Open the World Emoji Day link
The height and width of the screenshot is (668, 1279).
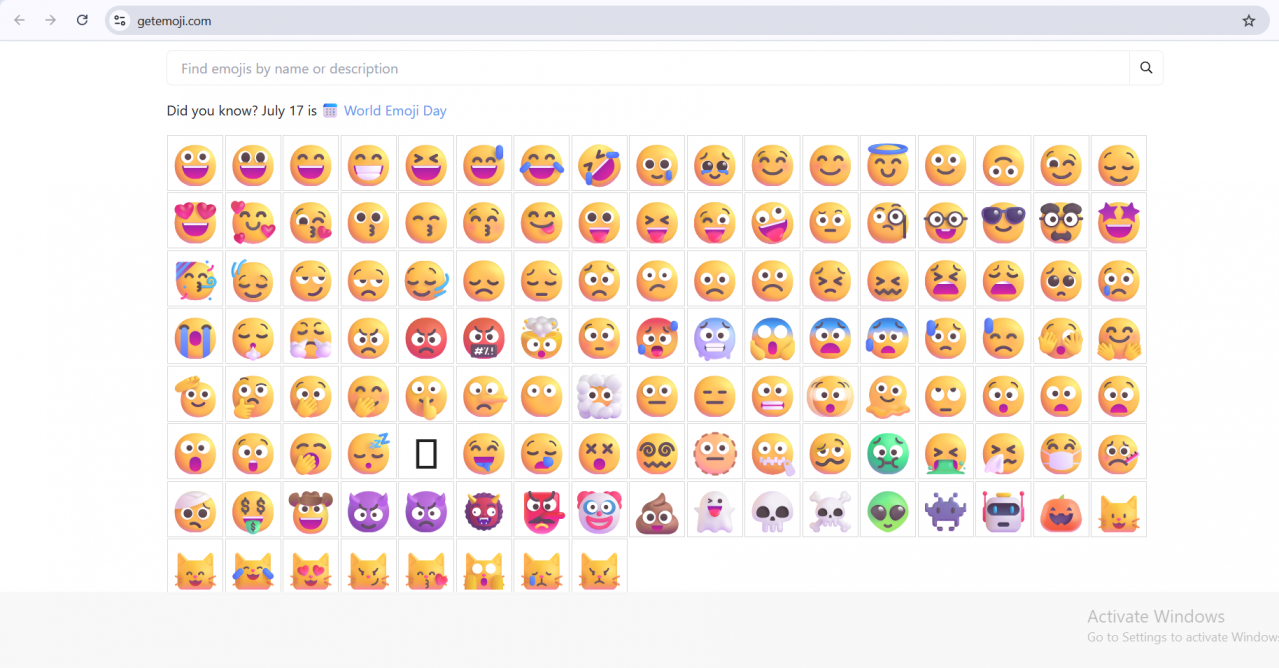[x=395, y=111]
